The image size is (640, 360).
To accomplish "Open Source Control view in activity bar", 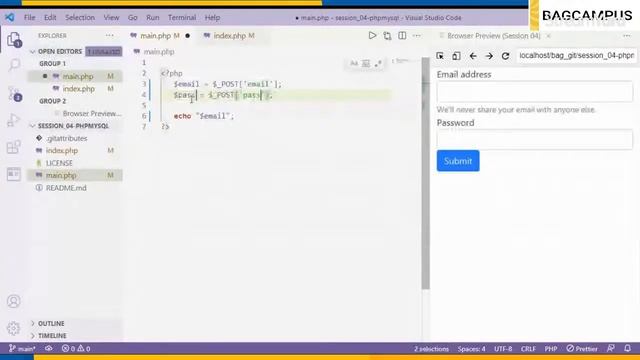I will 14,93.
